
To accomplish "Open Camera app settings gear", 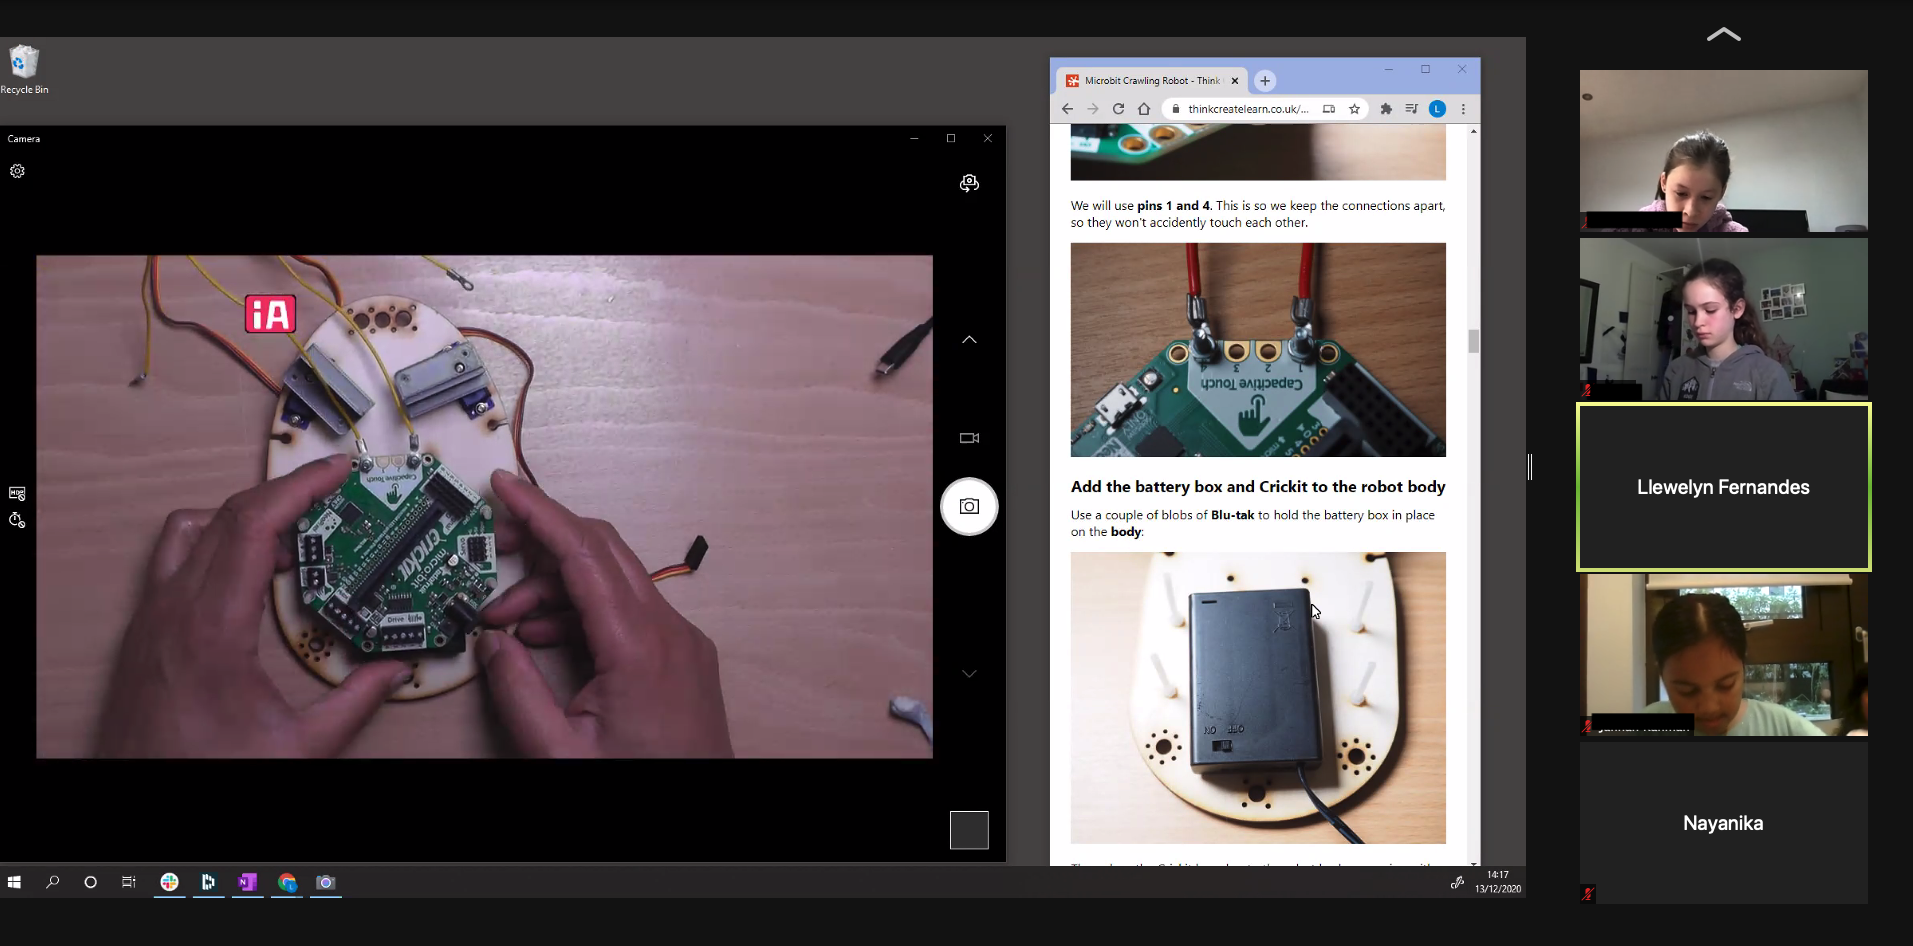I will click(x=17, y=171).
